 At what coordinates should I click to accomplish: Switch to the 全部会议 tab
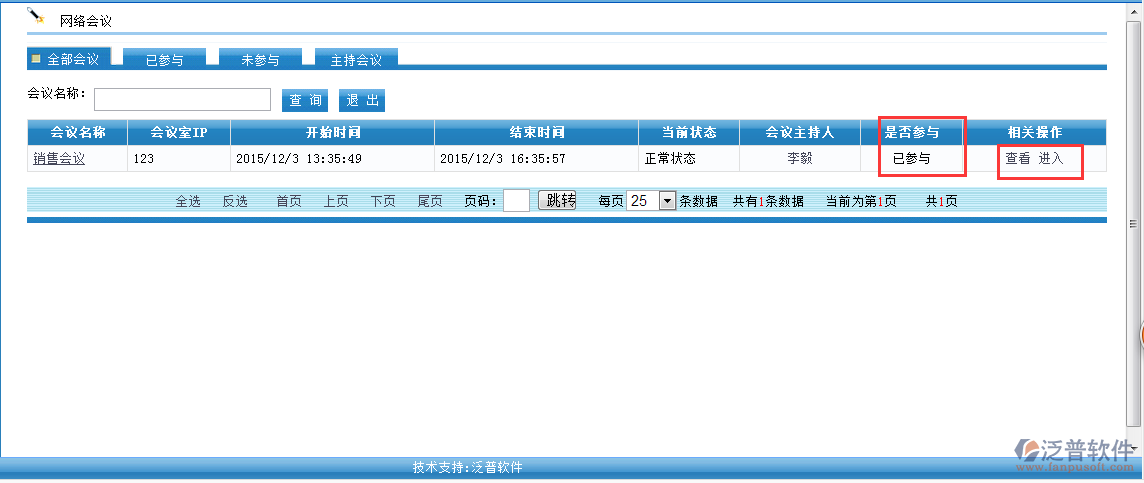pos(66,59)
